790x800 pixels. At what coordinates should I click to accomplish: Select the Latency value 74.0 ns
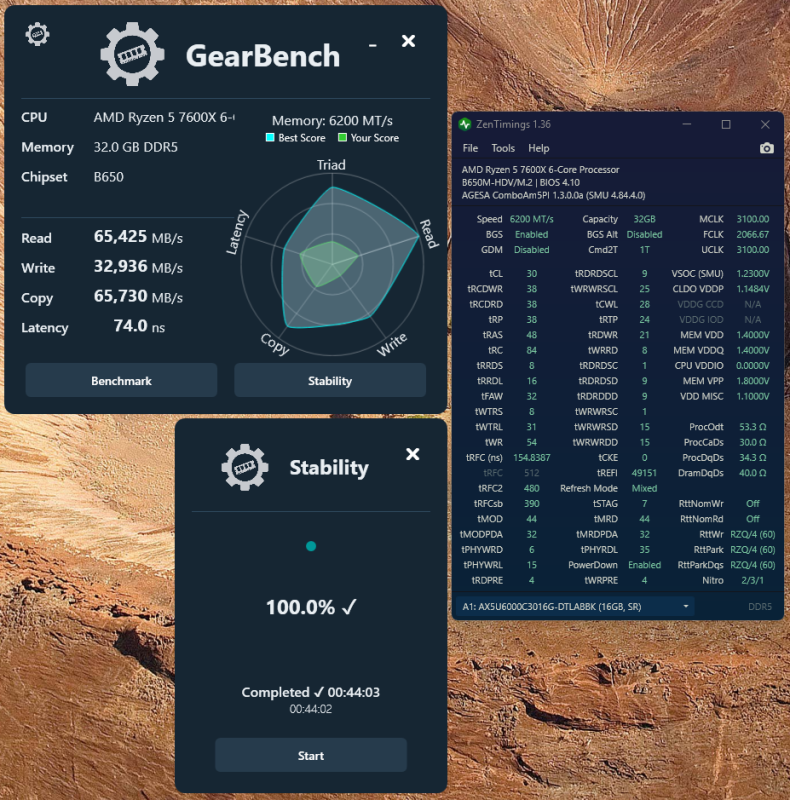tap(139, 326)
